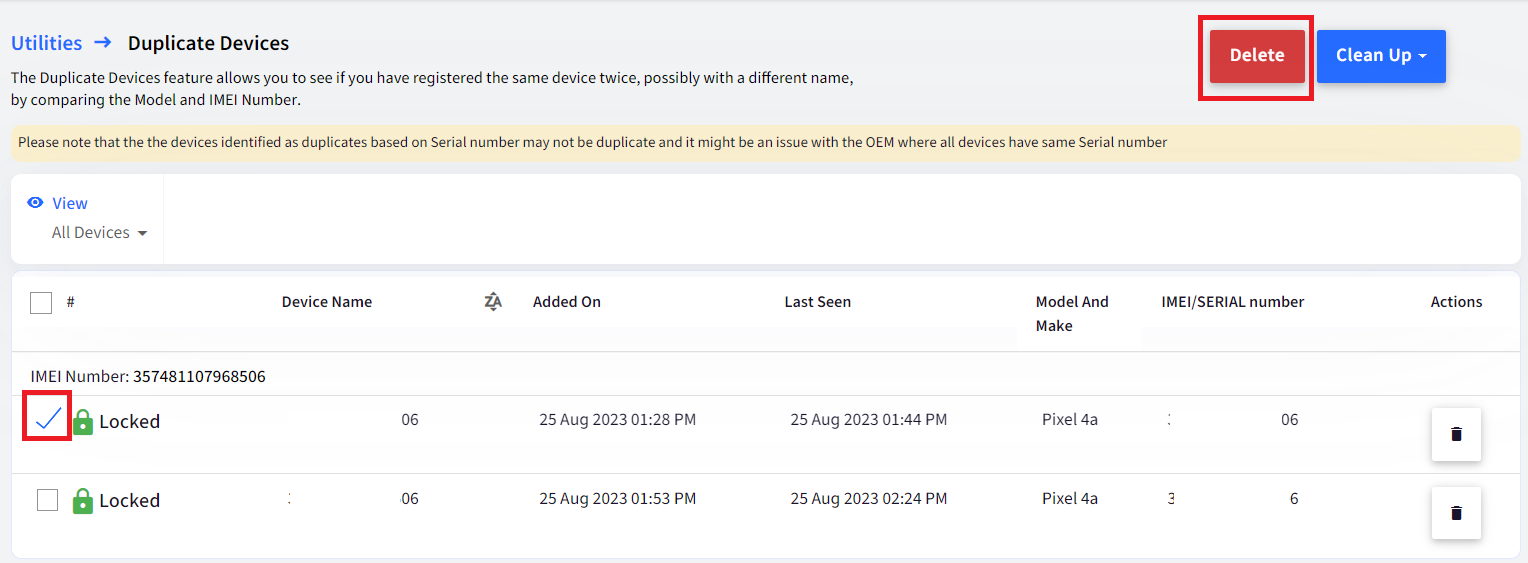1528x563 pixels.
Task: Click '25 Aug 2023 01:28 PM' cell
Action: (x=617, y=420)
